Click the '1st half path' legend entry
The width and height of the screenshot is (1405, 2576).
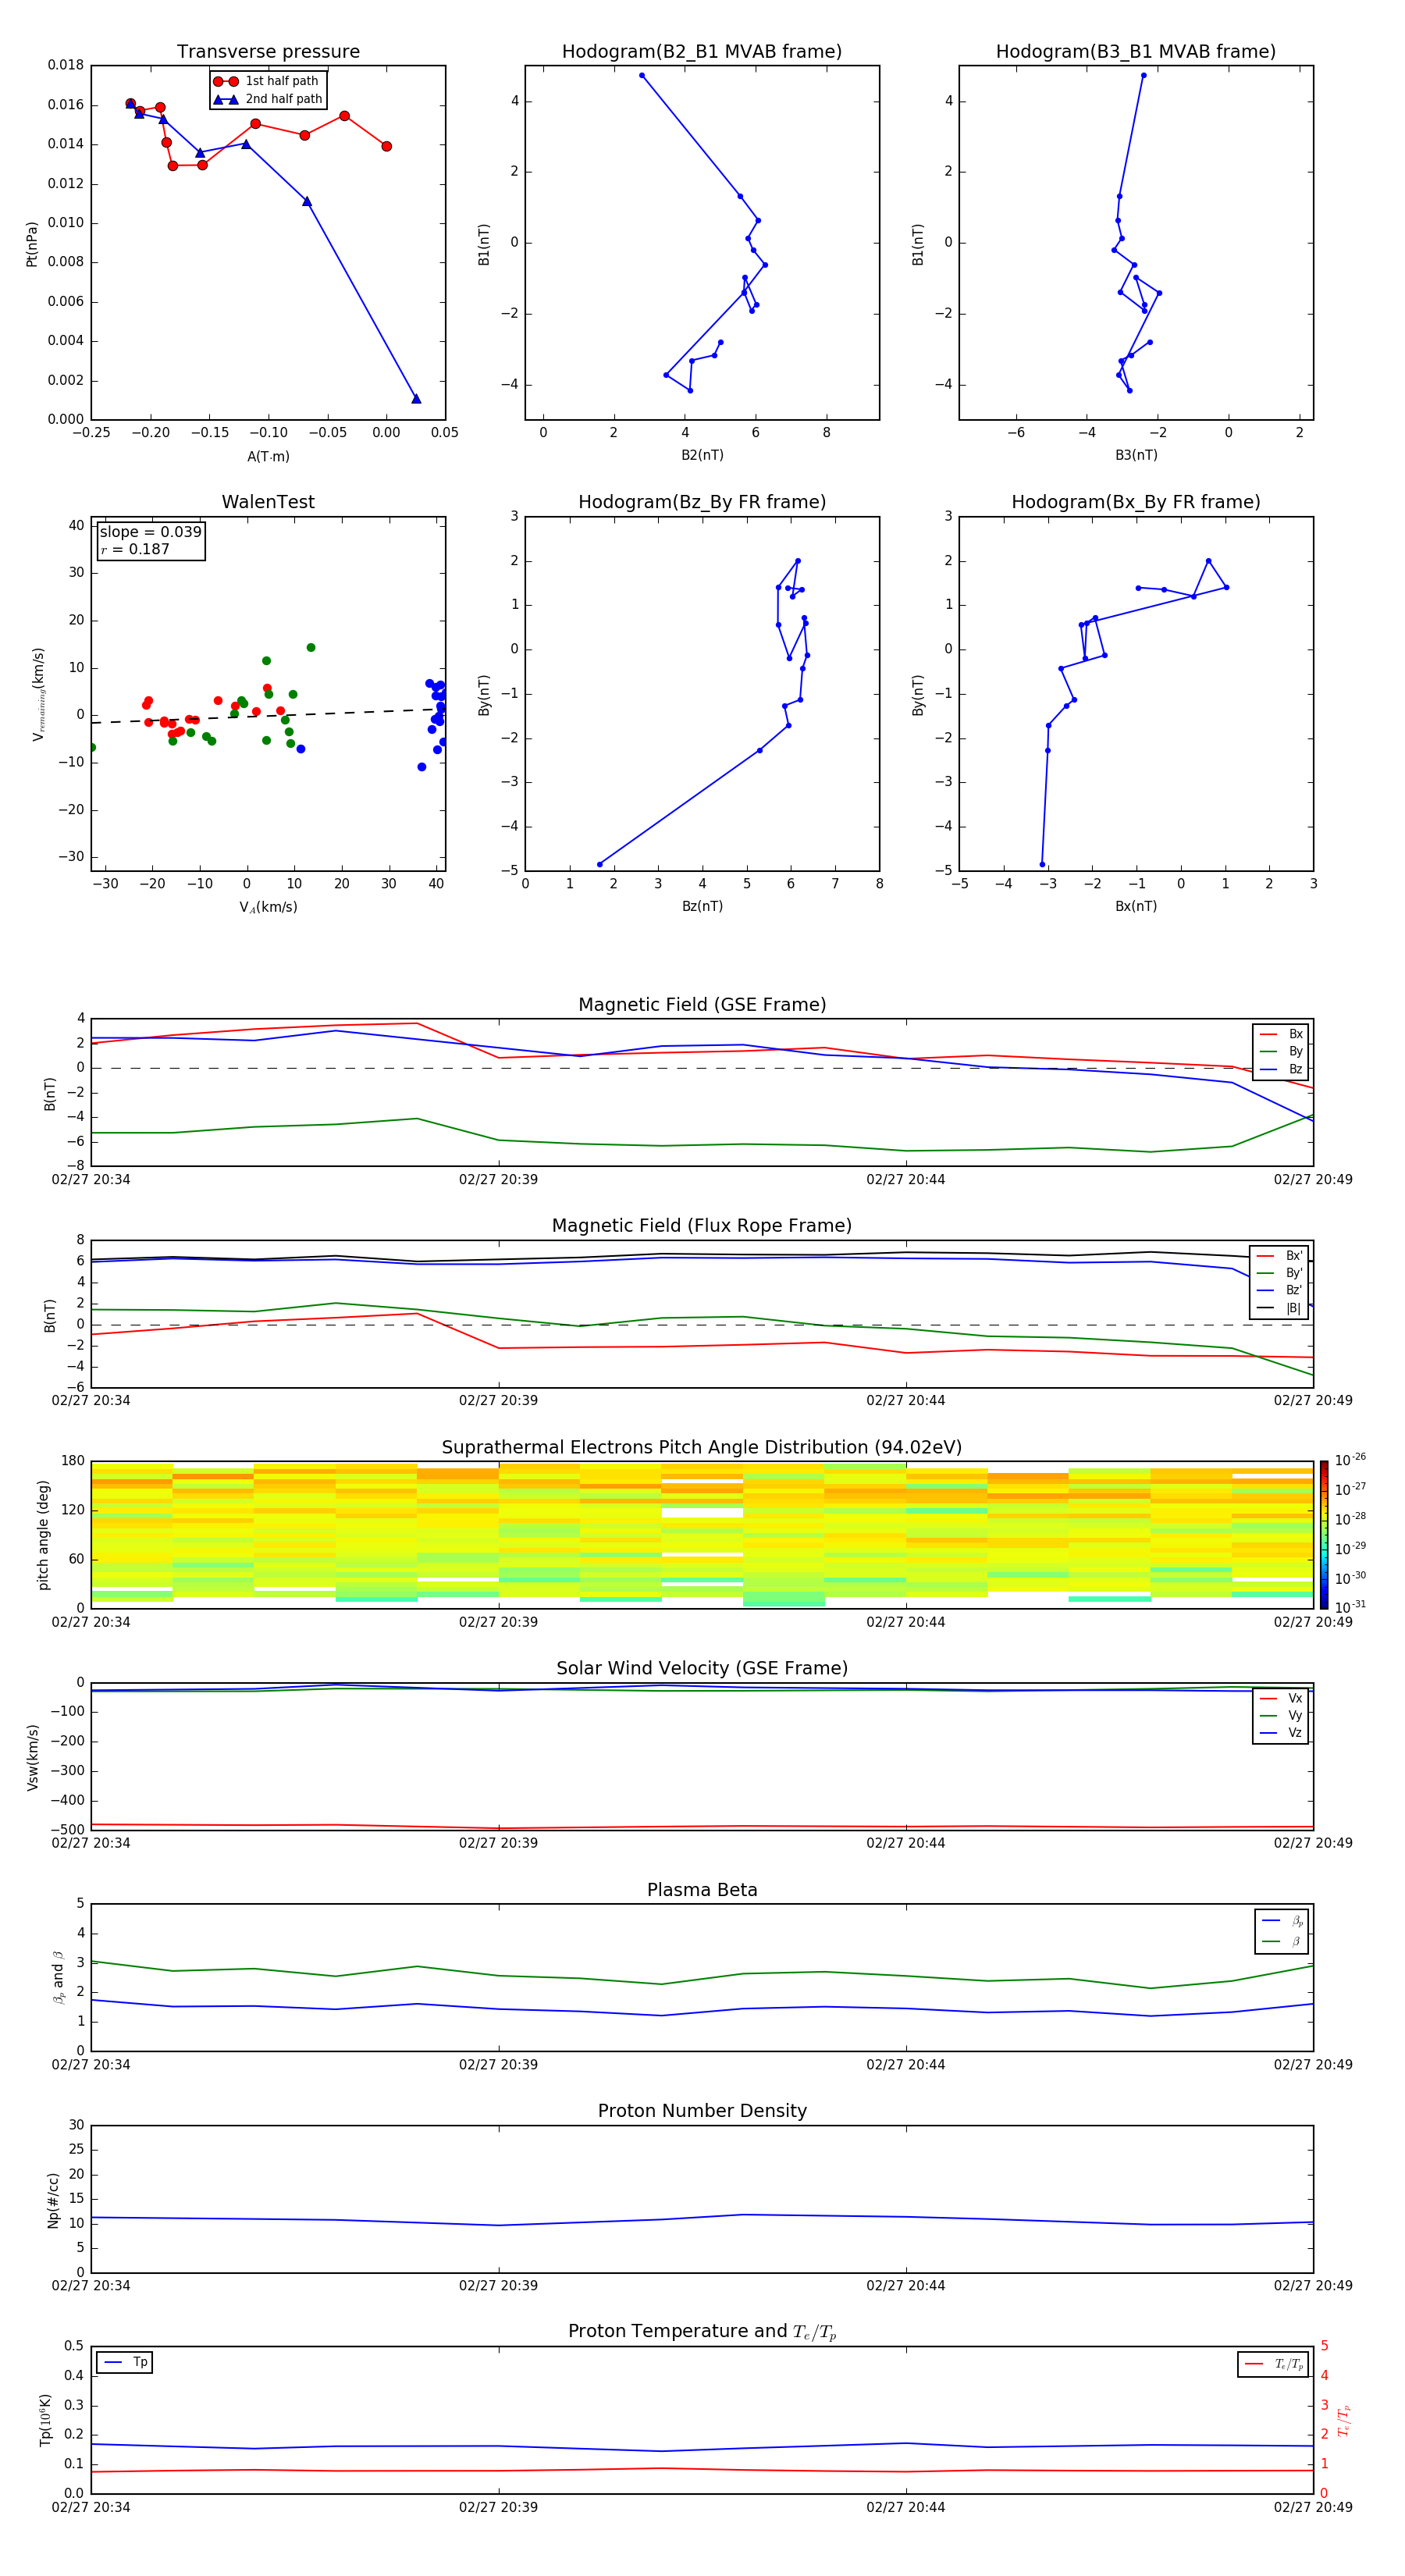266,81
